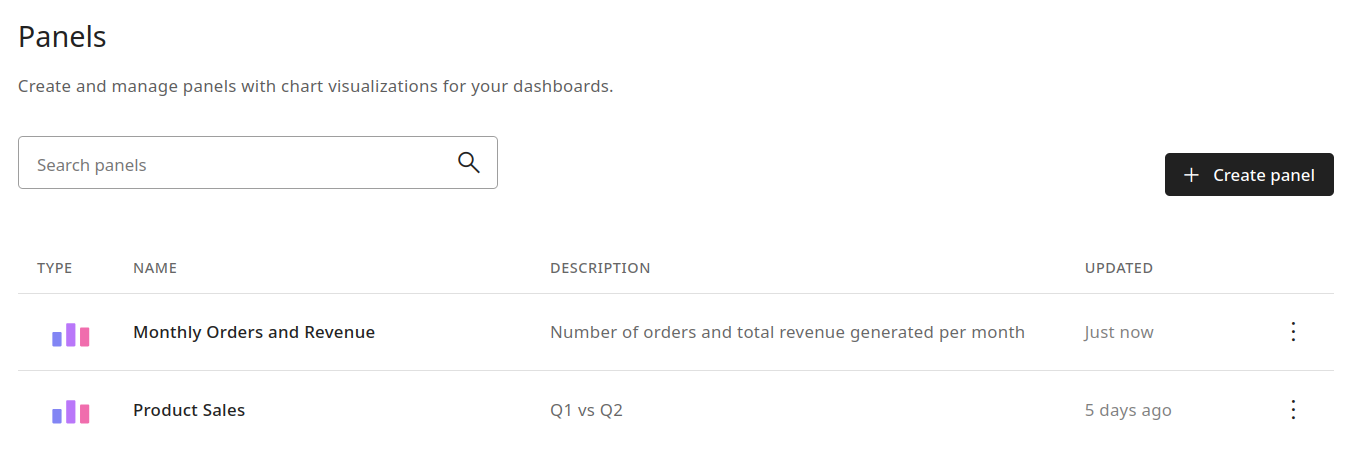Image resolution: width=1361 pixels, height=460 pixels.
Task: Click the plus icon on Create panel
Action: 1191,175
